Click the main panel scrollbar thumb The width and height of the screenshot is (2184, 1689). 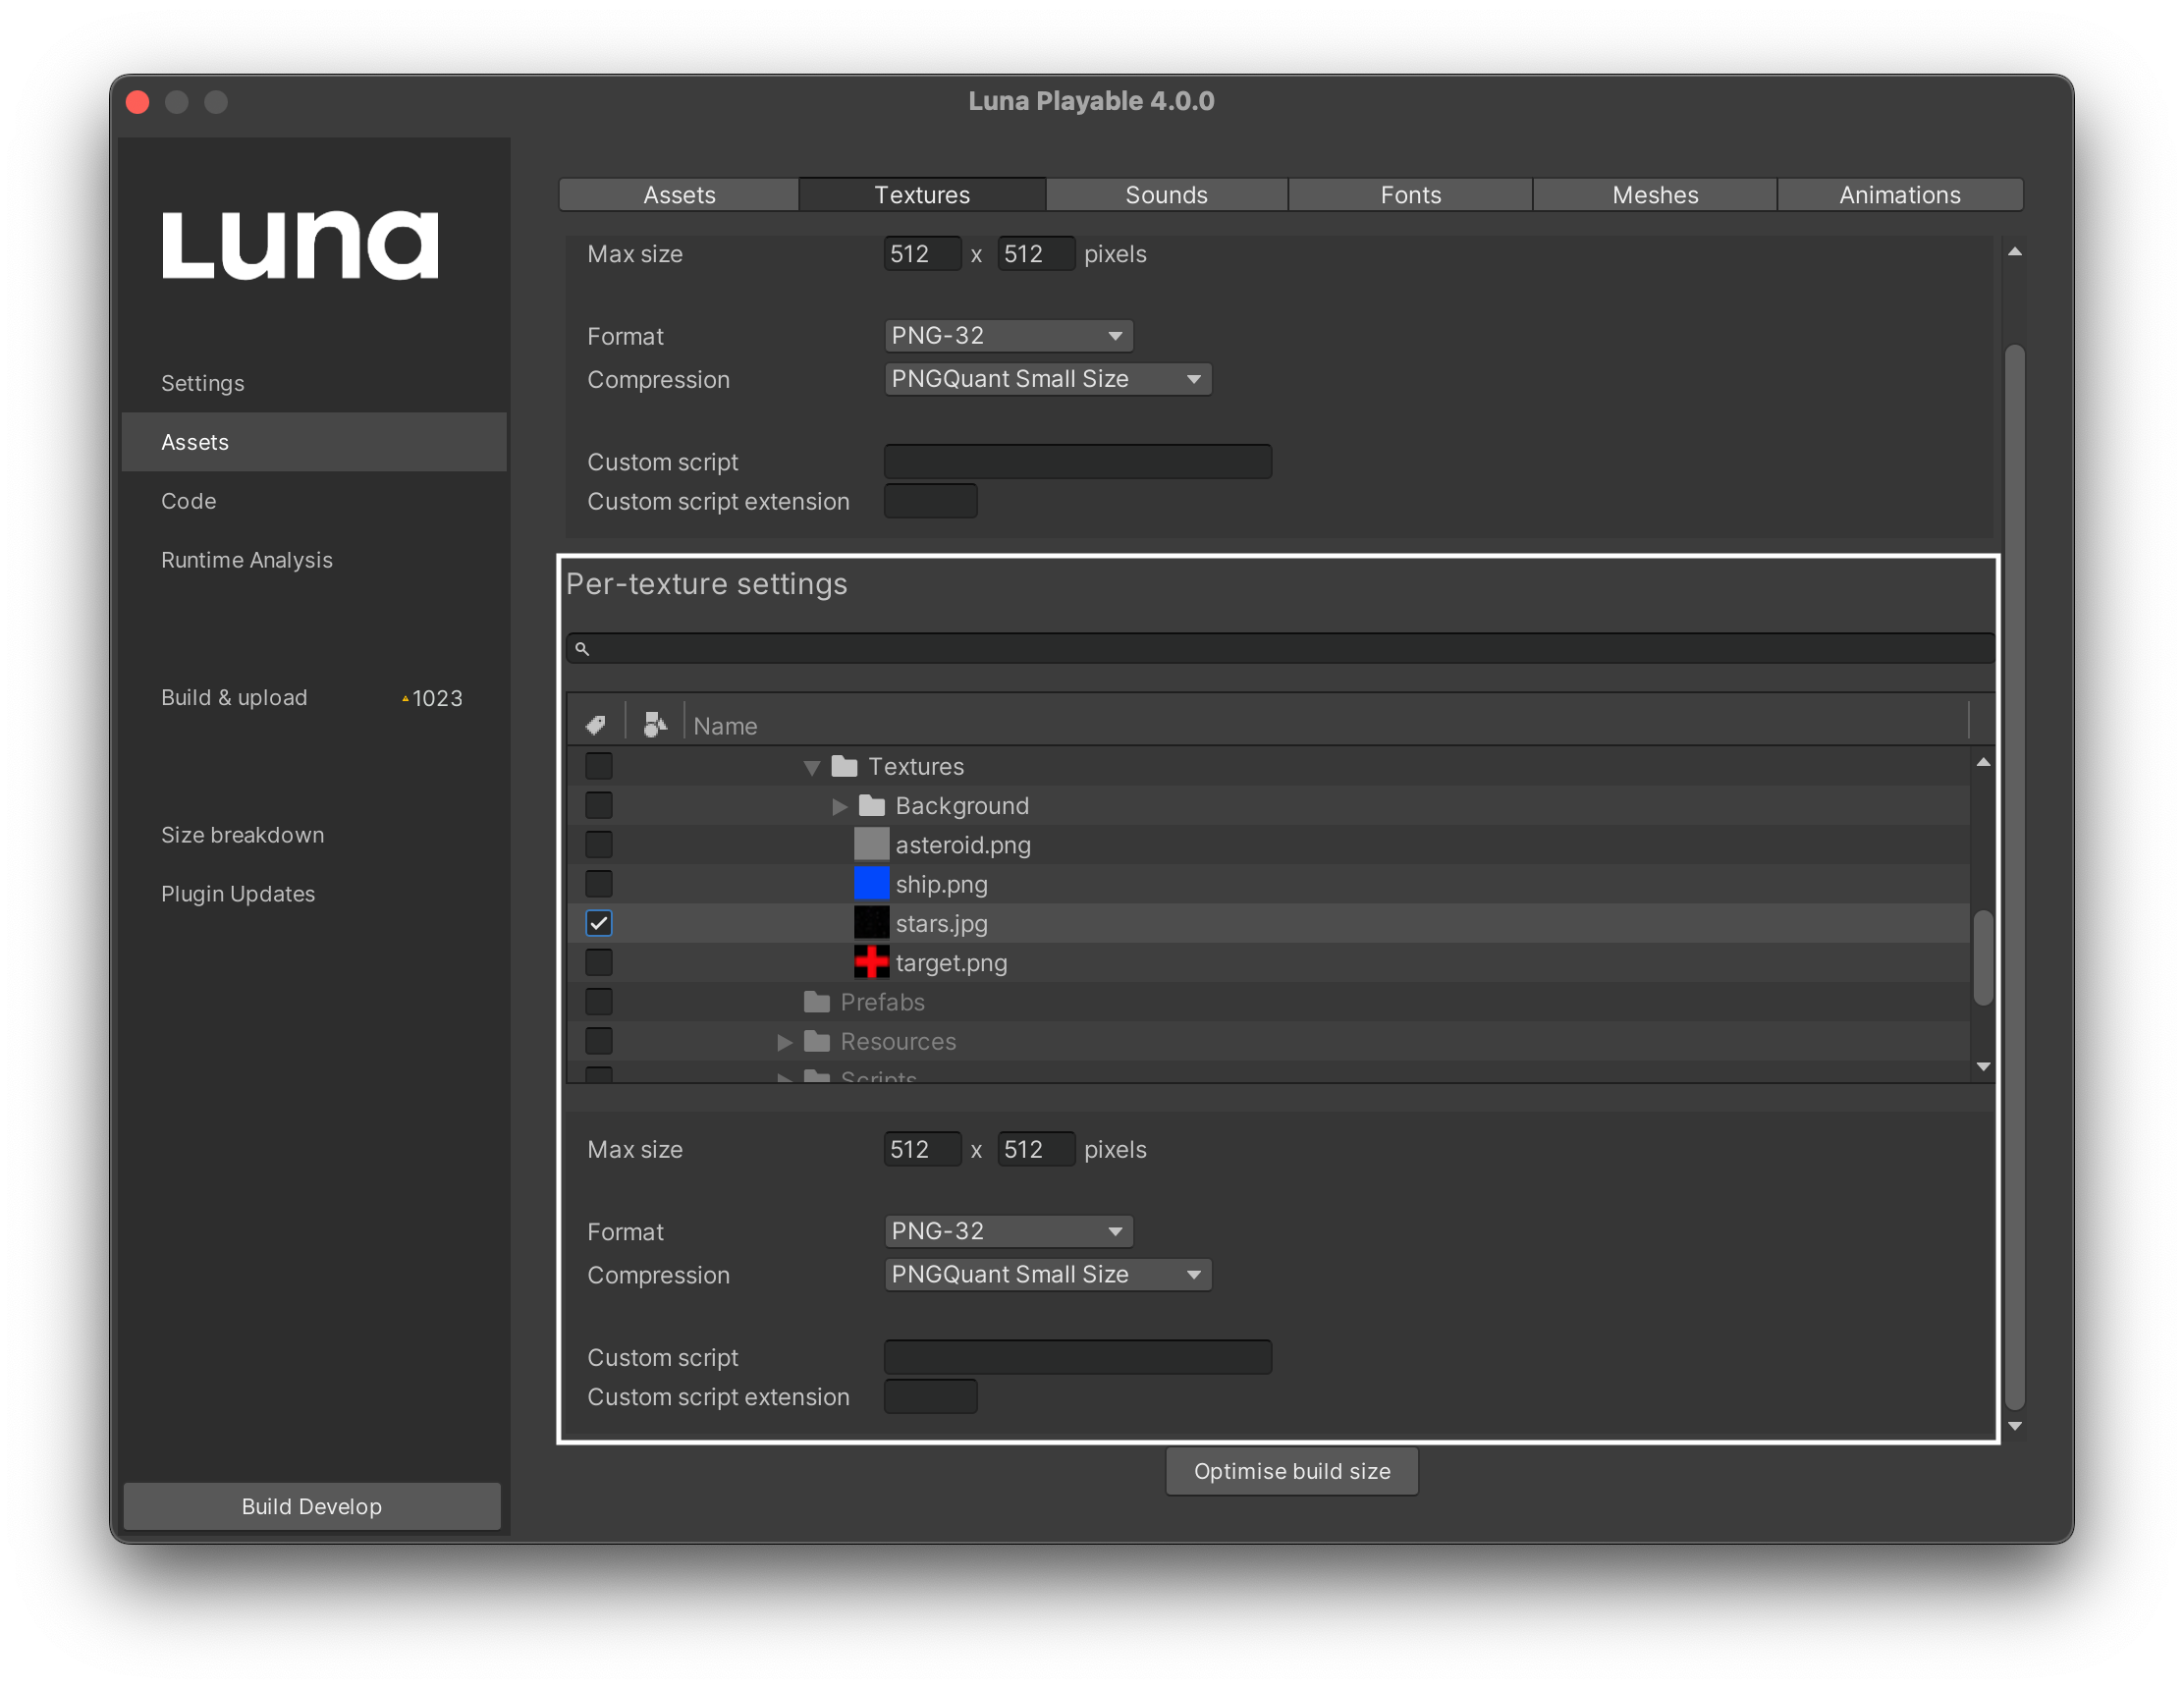click(2015, 876)
